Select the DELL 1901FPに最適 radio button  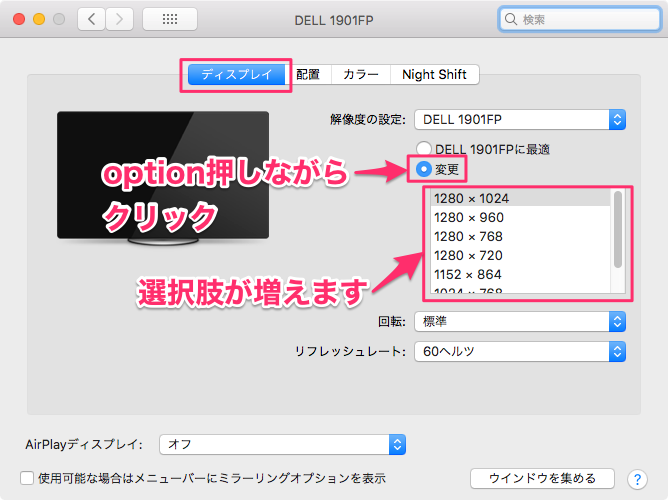tap(423, 149)
